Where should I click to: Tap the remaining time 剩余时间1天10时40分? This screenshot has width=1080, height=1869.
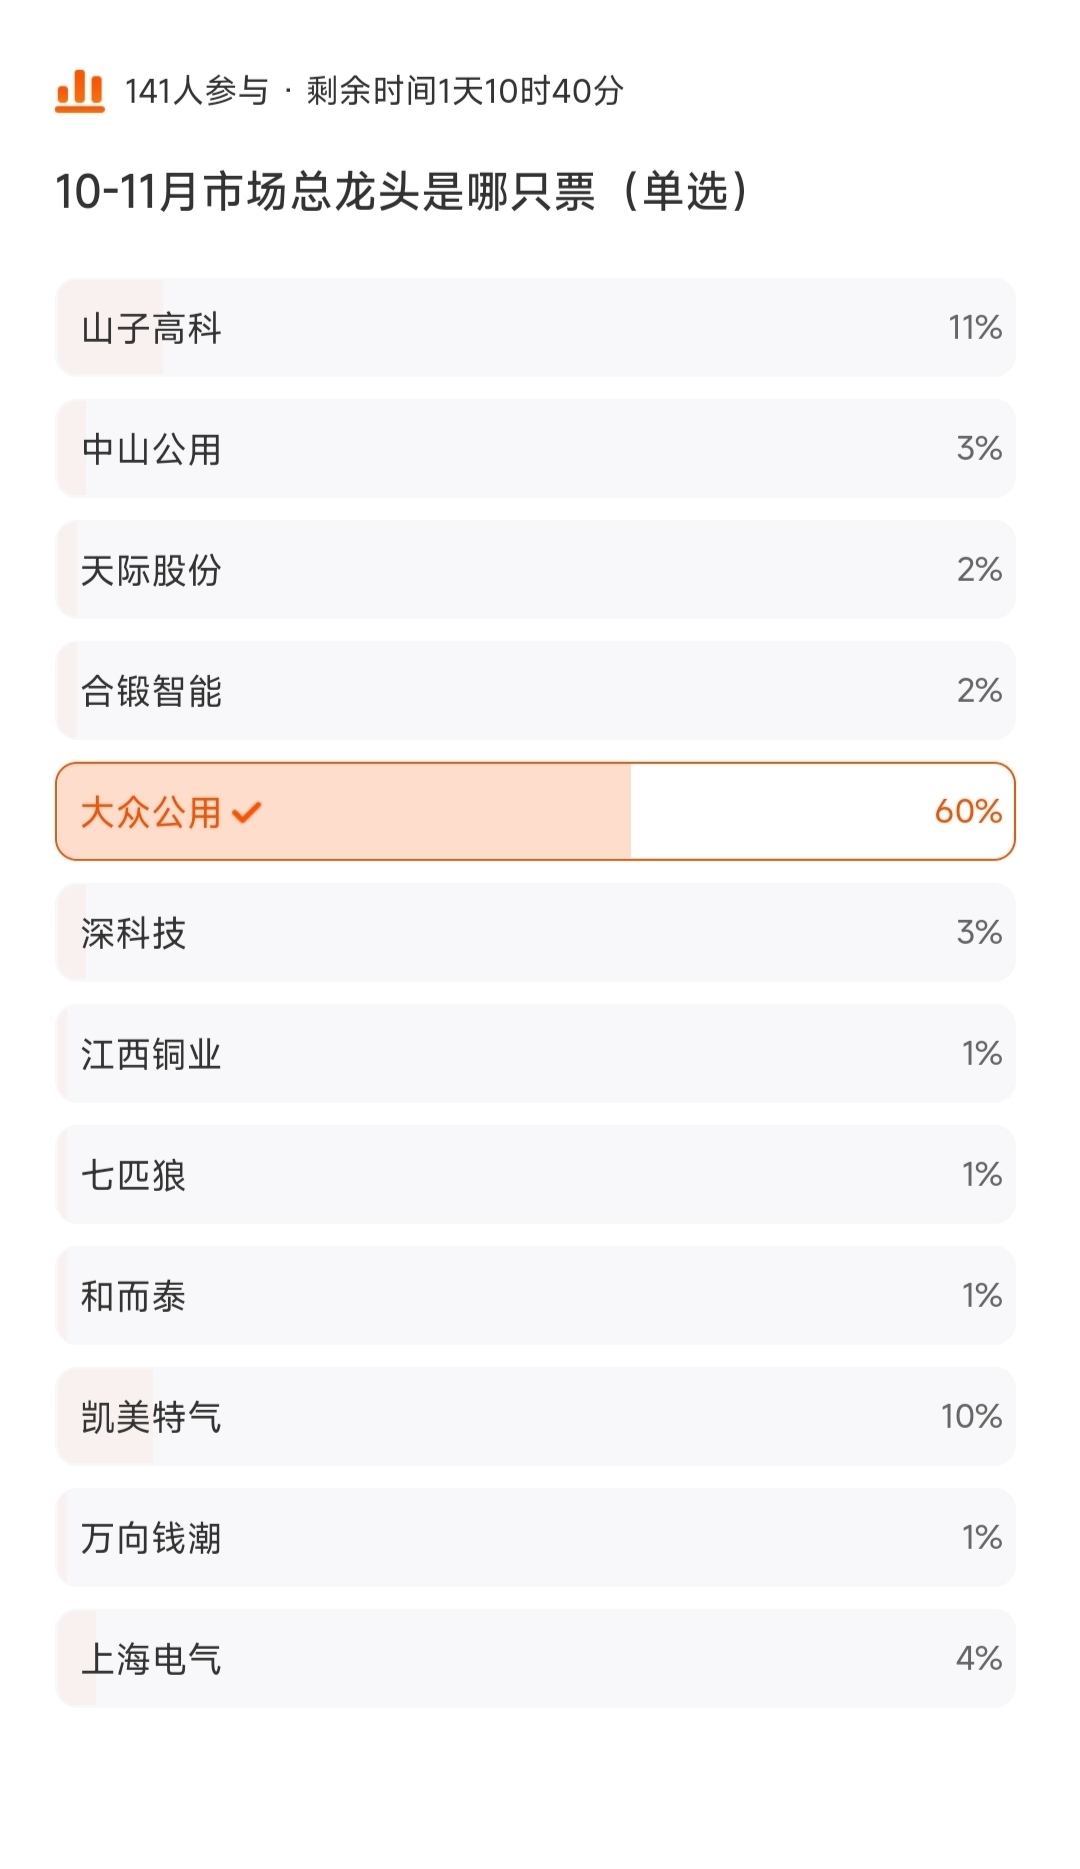(465, 92)
